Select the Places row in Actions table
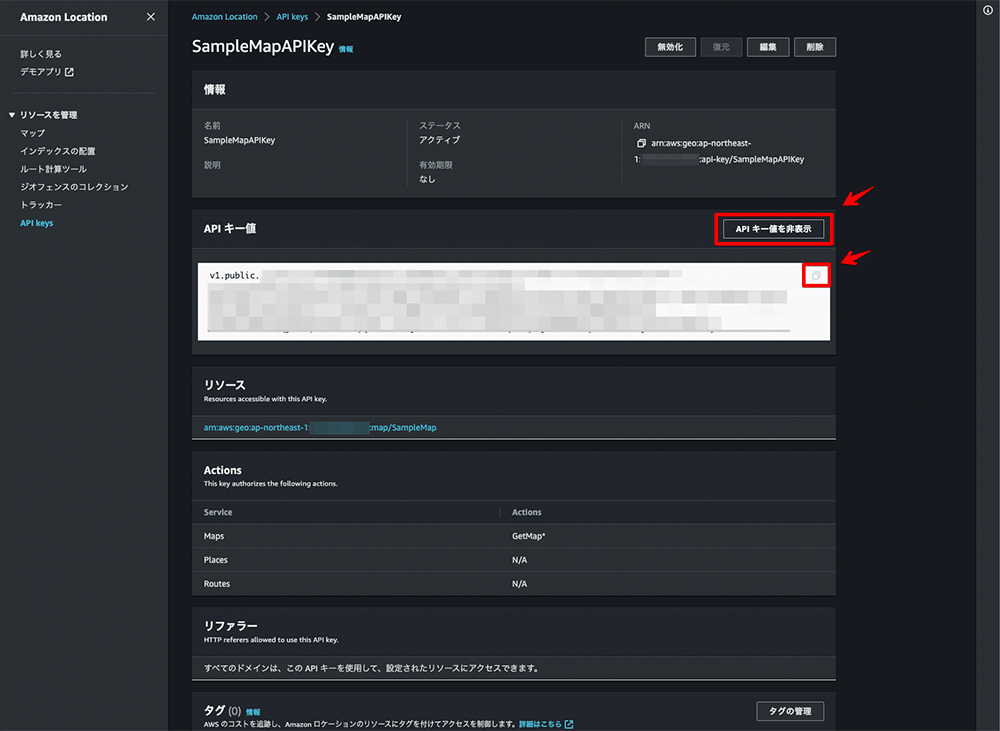The height and width of the screenshot is (731, 1000). [x=513, y=560]
